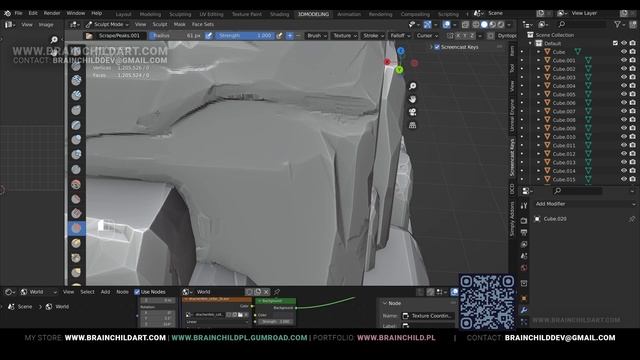The width and height of the screenshot is (640, 360).
Task: Switch to the Shading workspace tab
Action: (280, 14)
